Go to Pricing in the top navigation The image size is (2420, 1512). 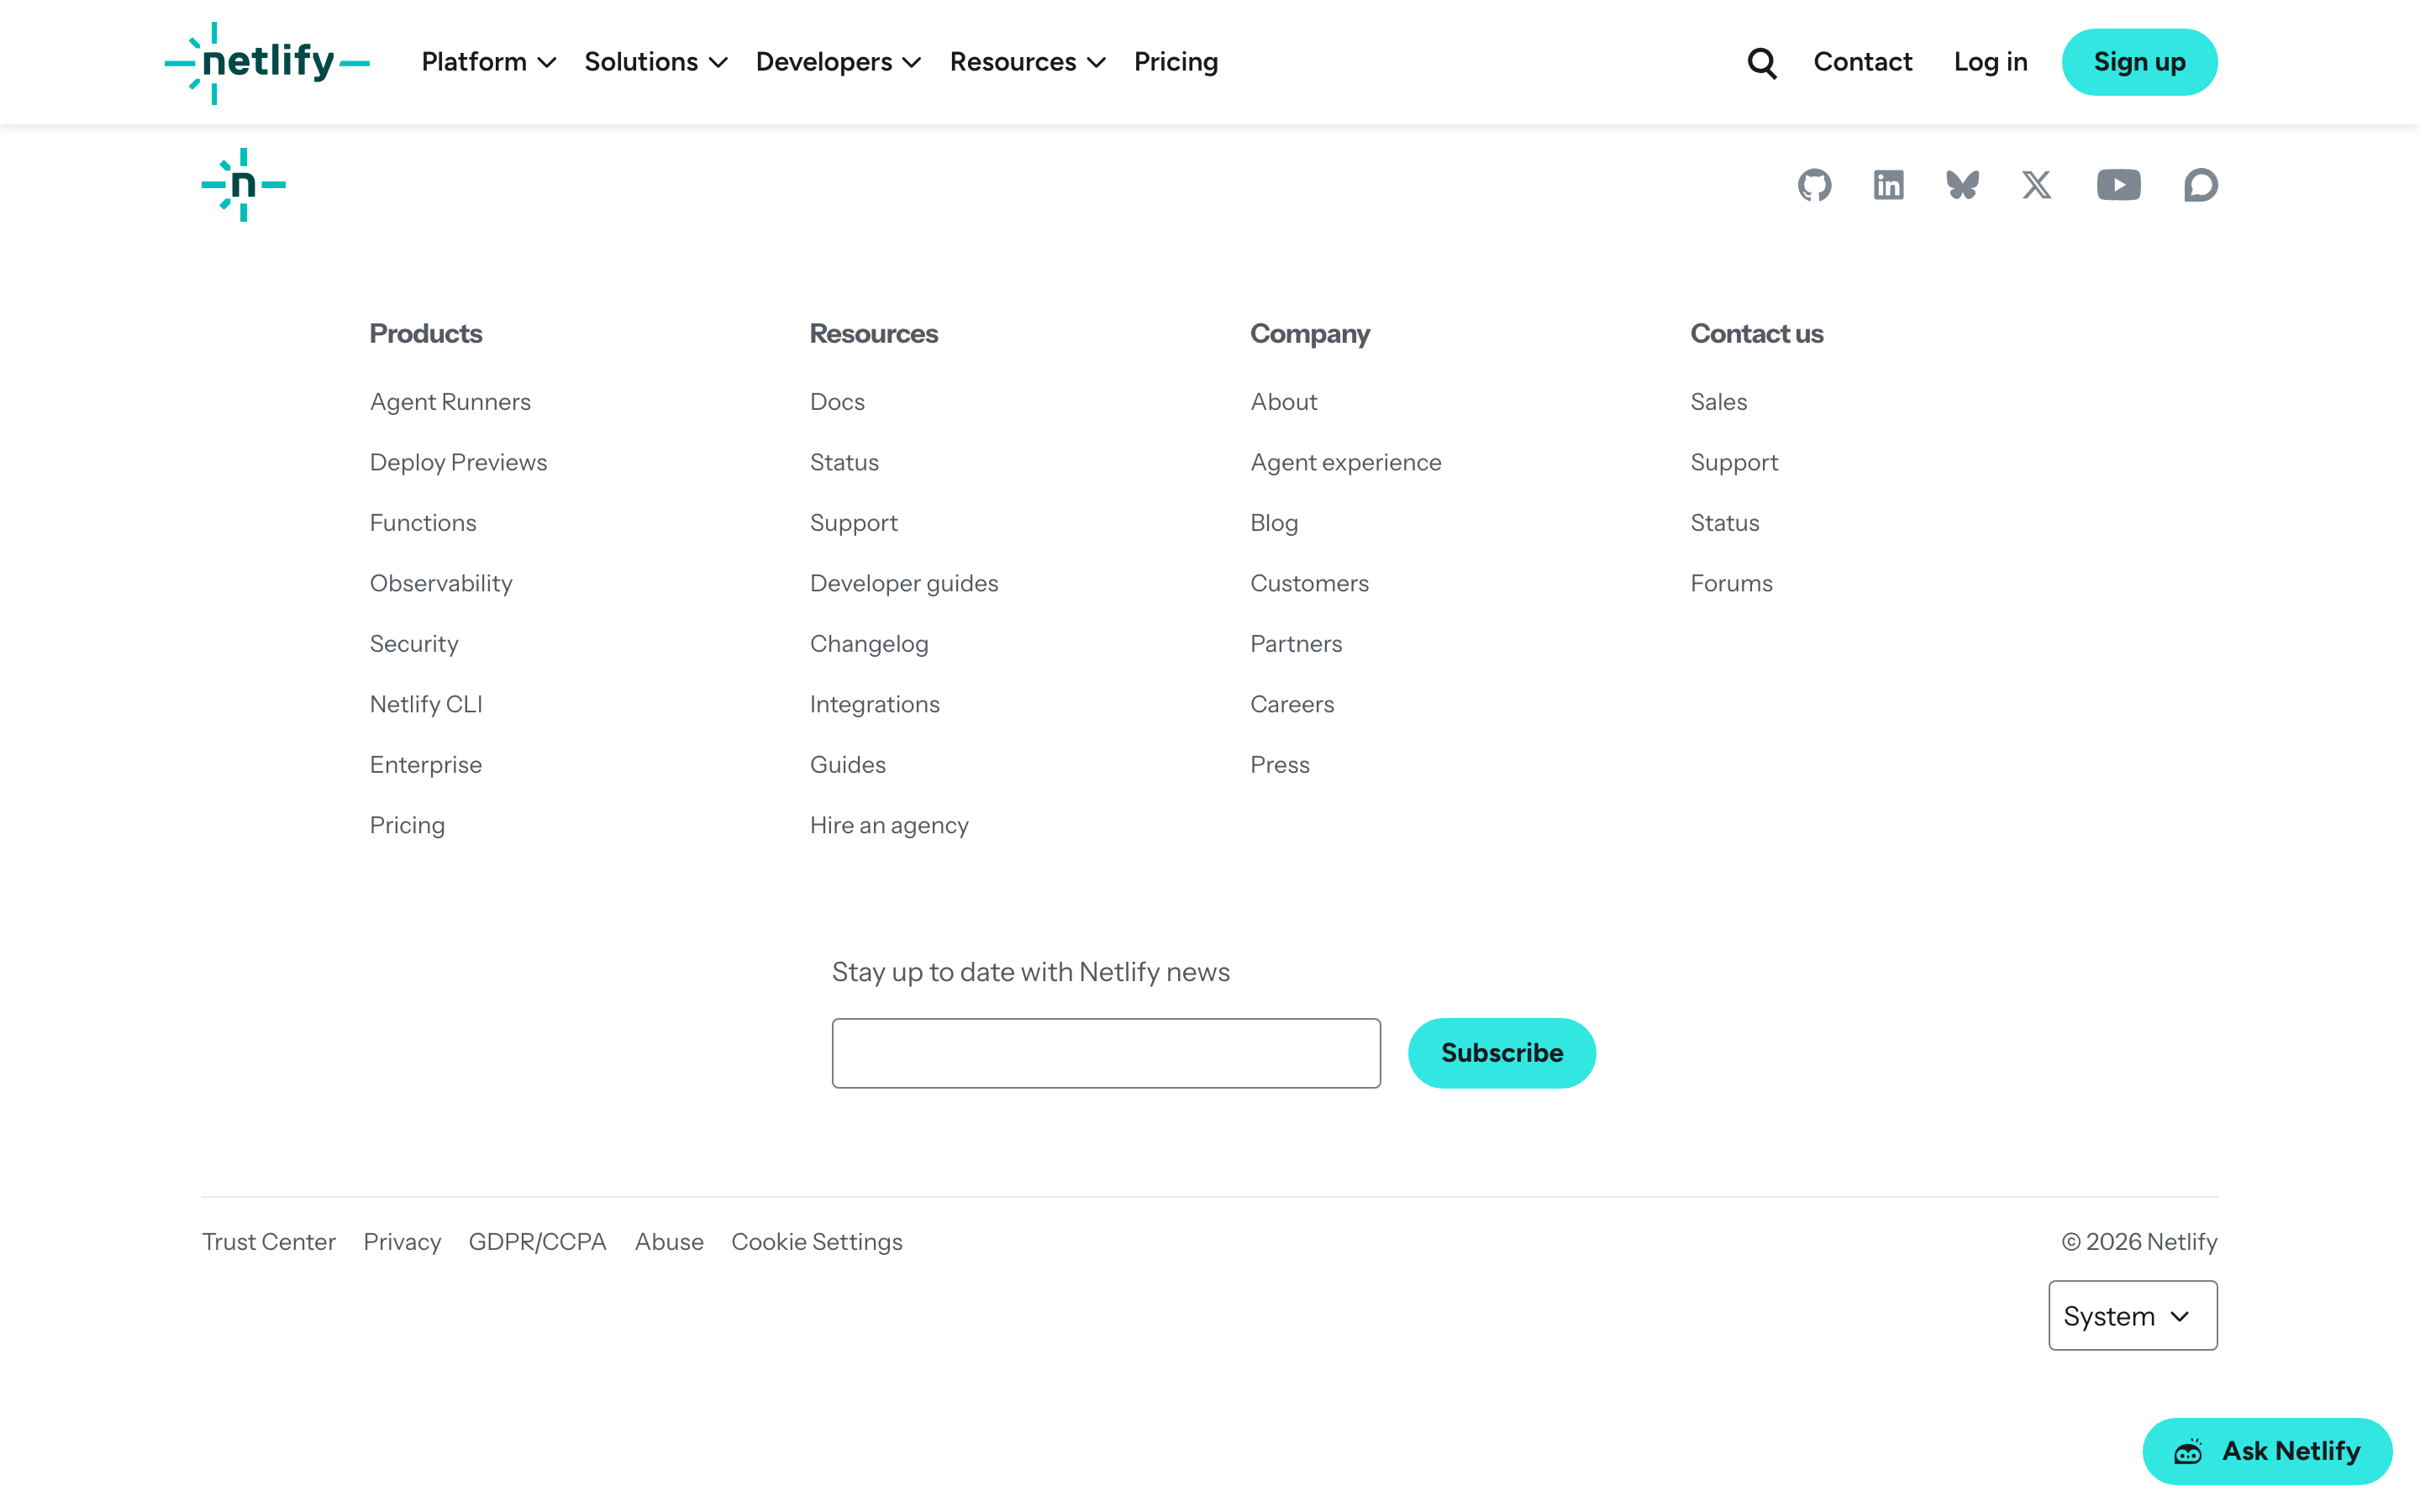click(1176, 62)
